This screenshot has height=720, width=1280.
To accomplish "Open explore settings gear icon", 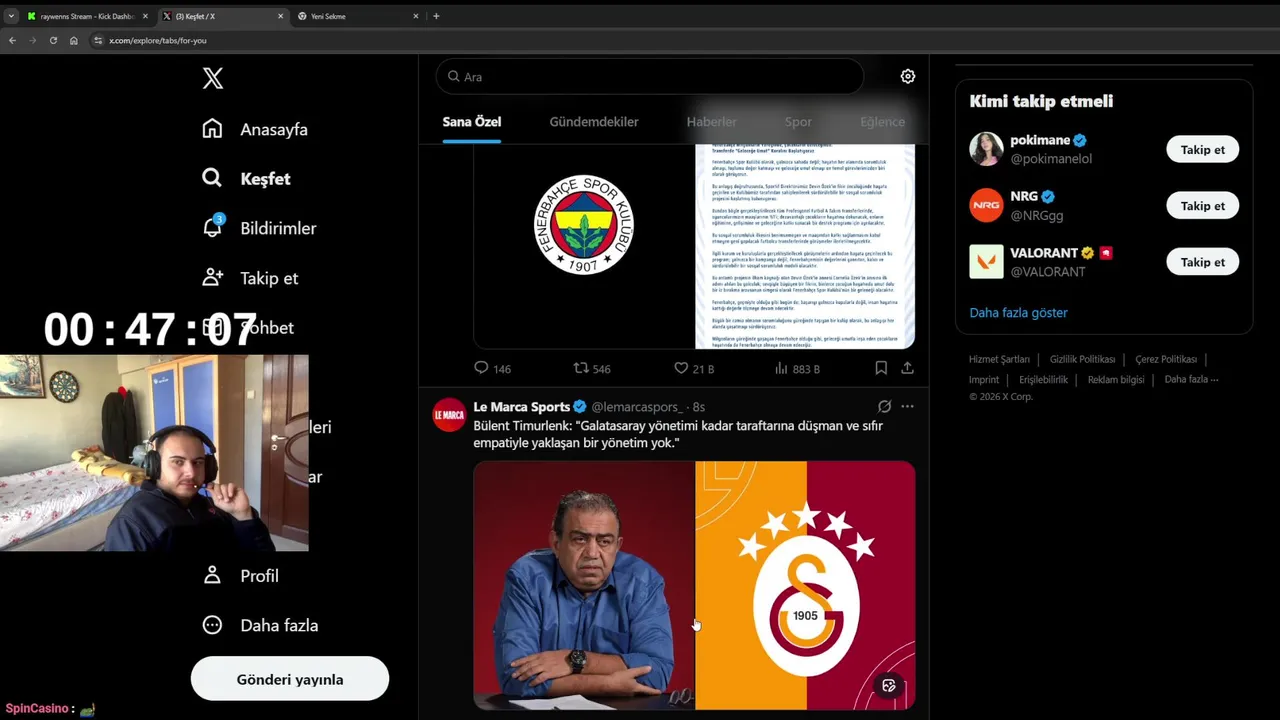I will click(908, 76).
